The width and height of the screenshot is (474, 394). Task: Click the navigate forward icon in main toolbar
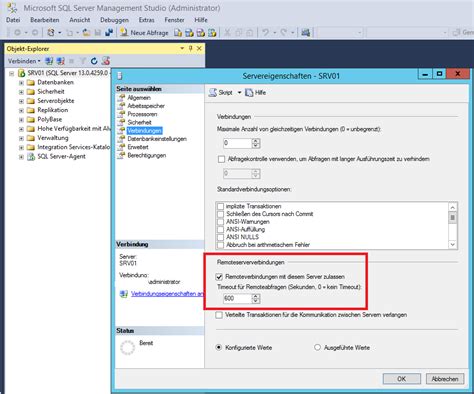[x=35, y=33]
